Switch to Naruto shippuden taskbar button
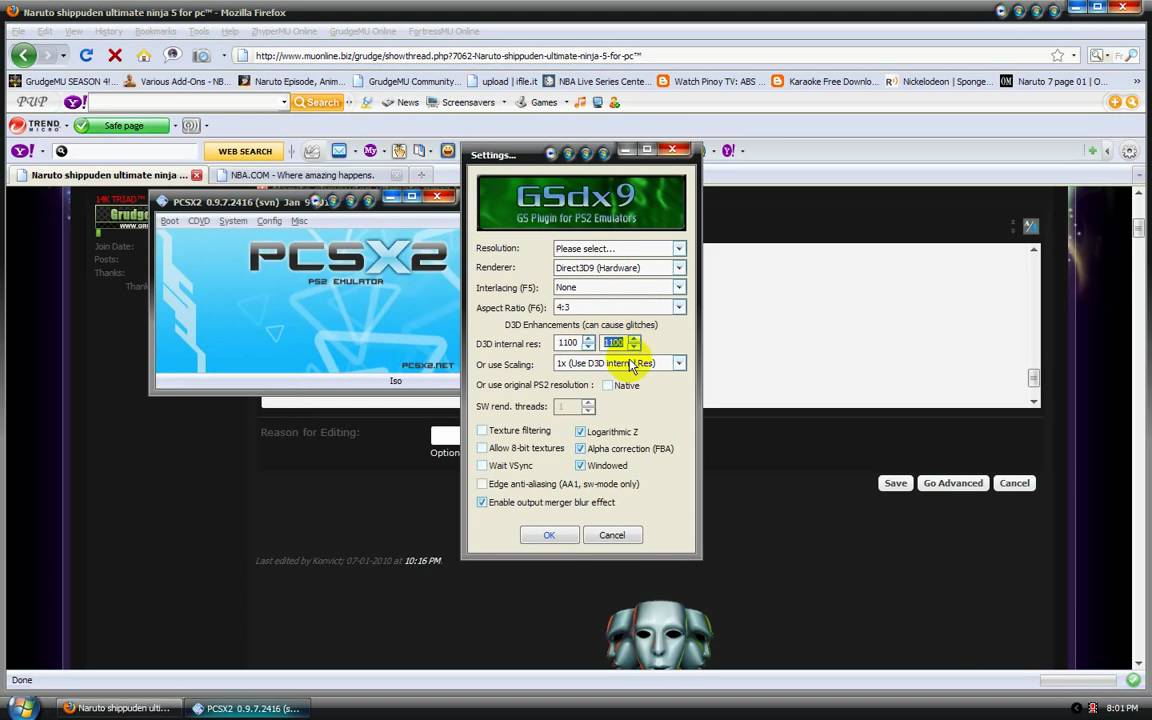Screen dimensions: 1152x720 (x=118, y=708)
